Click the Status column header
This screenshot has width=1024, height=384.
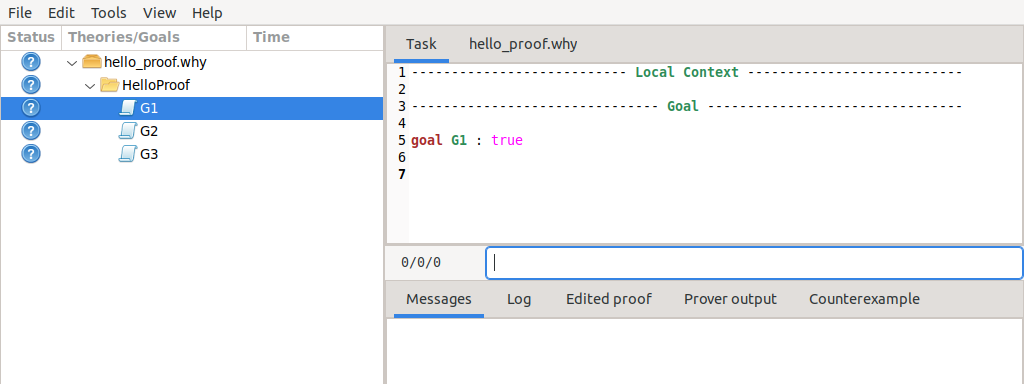[x=31, y=38]
